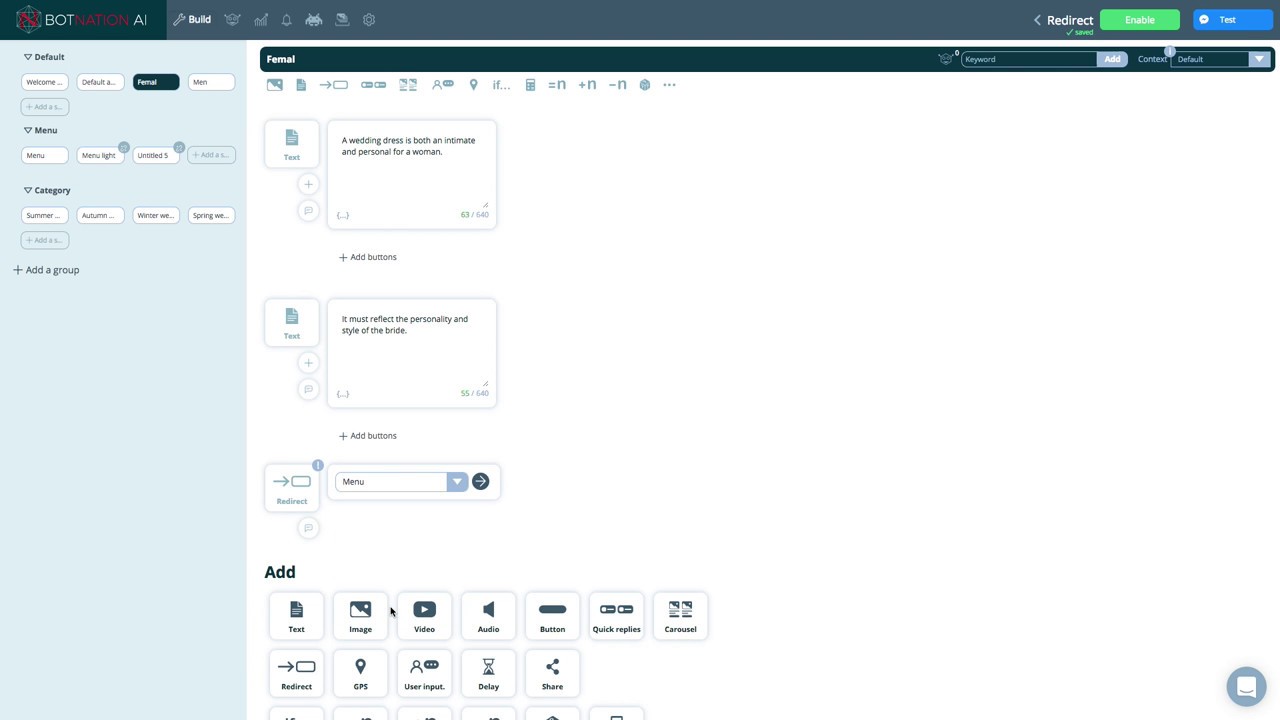Open the Autumn sequence in Category
The image size is (1280, 720).
(x=100, y=215)
